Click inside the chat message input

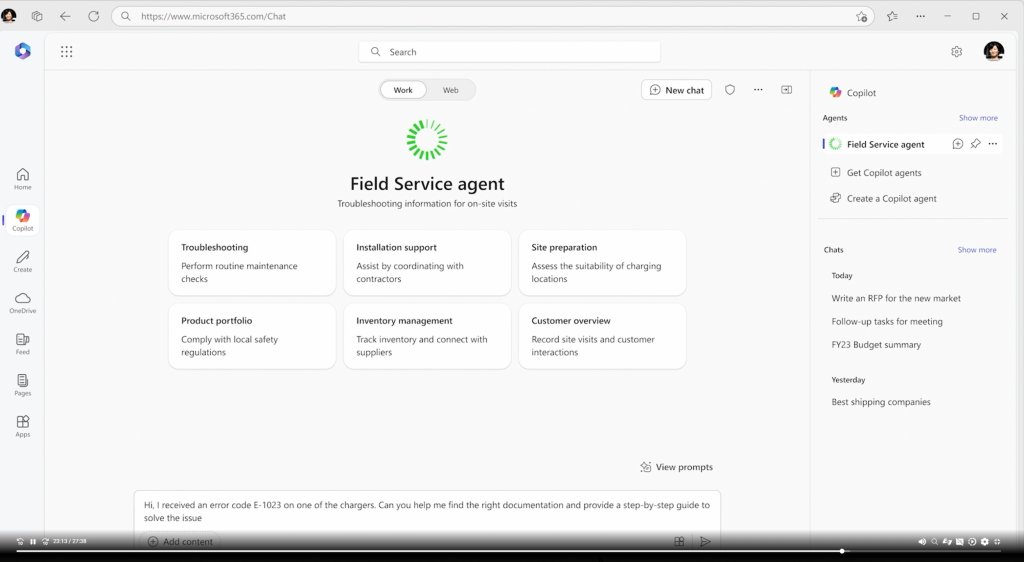pos(427,511)
